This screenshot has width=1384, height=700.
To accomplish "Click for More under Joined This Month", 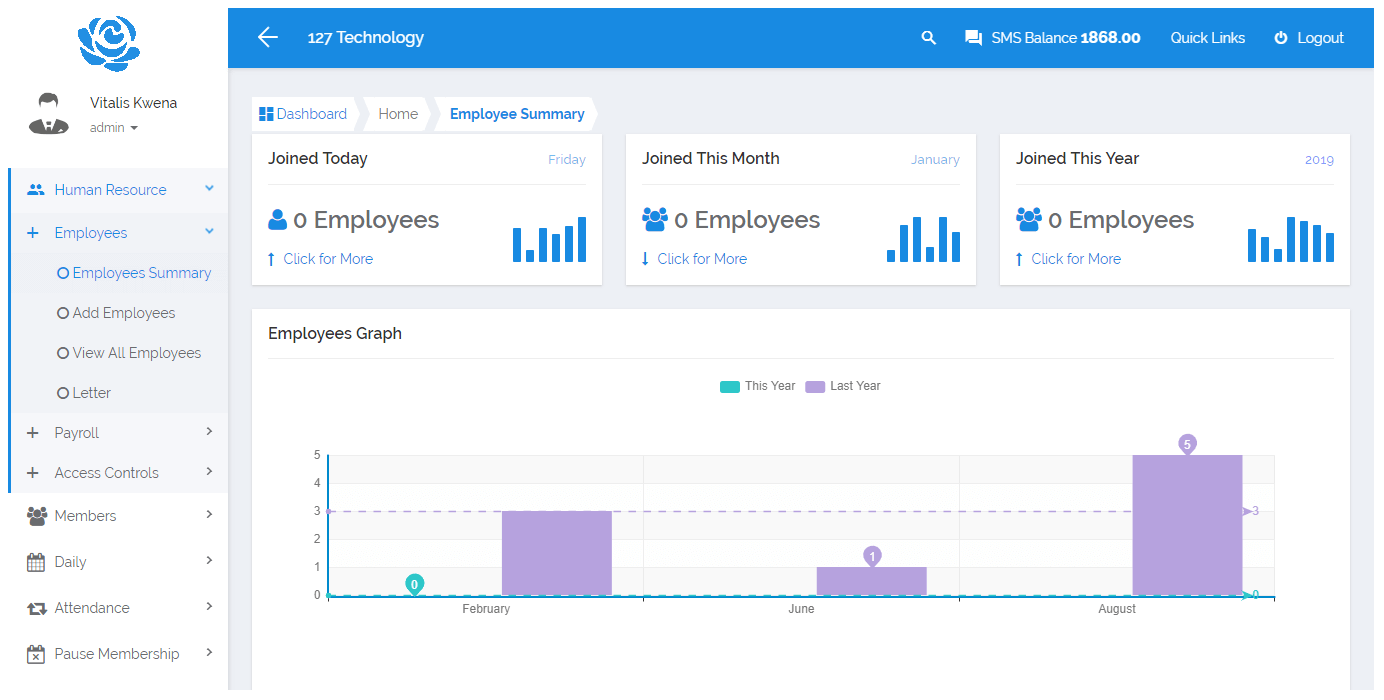I will pos(701,259).
